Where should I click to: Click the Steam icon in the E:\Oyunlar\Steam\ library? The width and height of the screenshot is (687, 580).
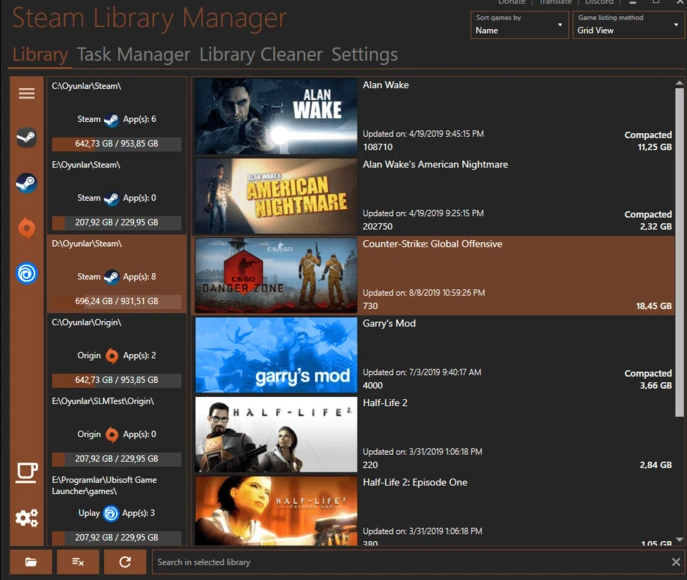(x=111, y=198)
